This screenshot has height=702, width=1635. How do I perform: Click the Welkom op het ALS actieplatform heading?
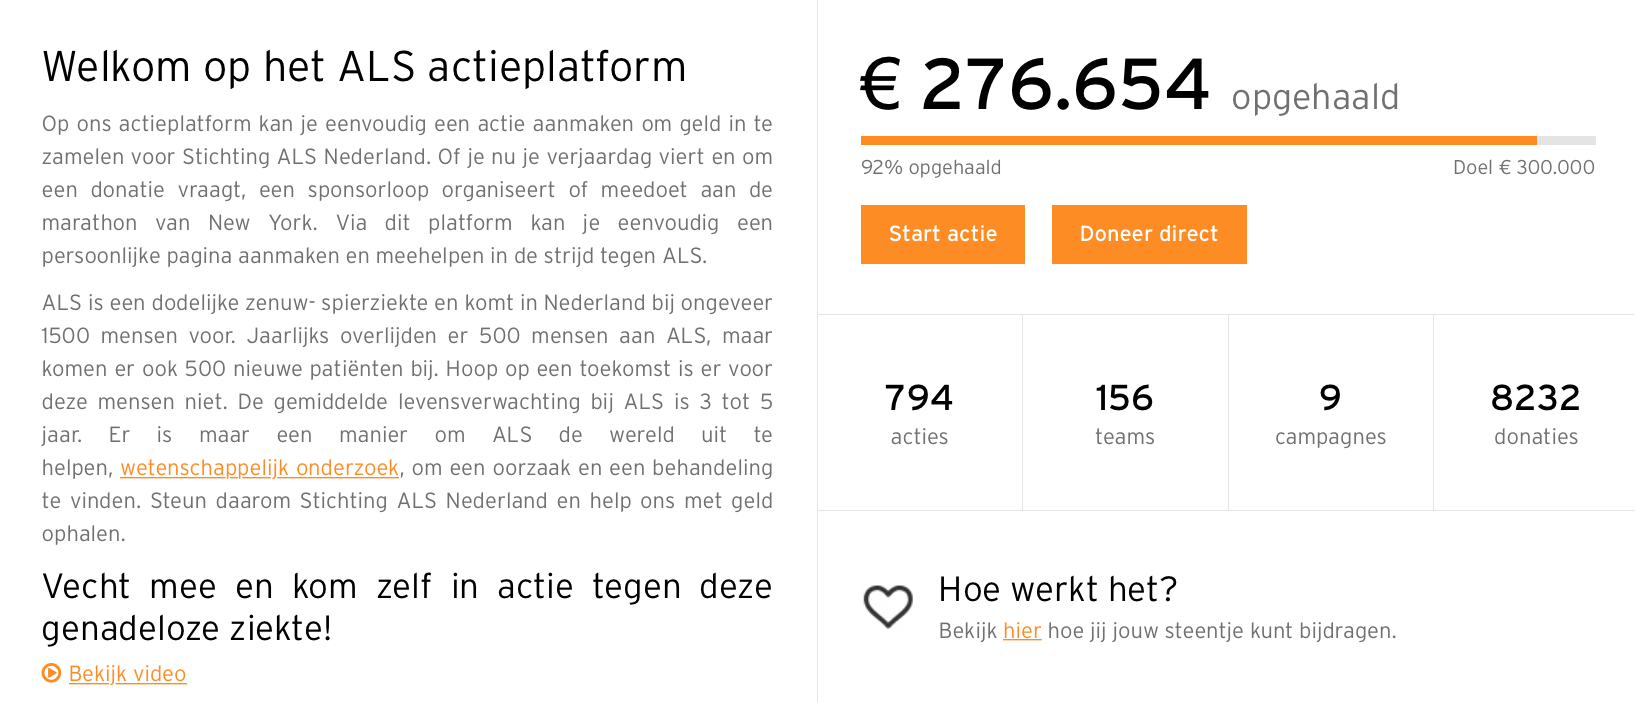[x=364, y=67]
